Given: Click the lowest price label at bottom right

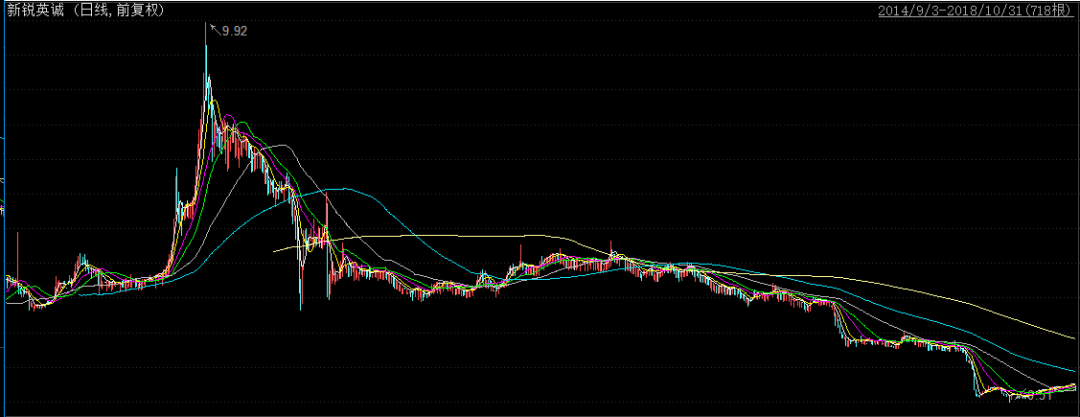Looking at the screenshot, I should pos(1038,397).
